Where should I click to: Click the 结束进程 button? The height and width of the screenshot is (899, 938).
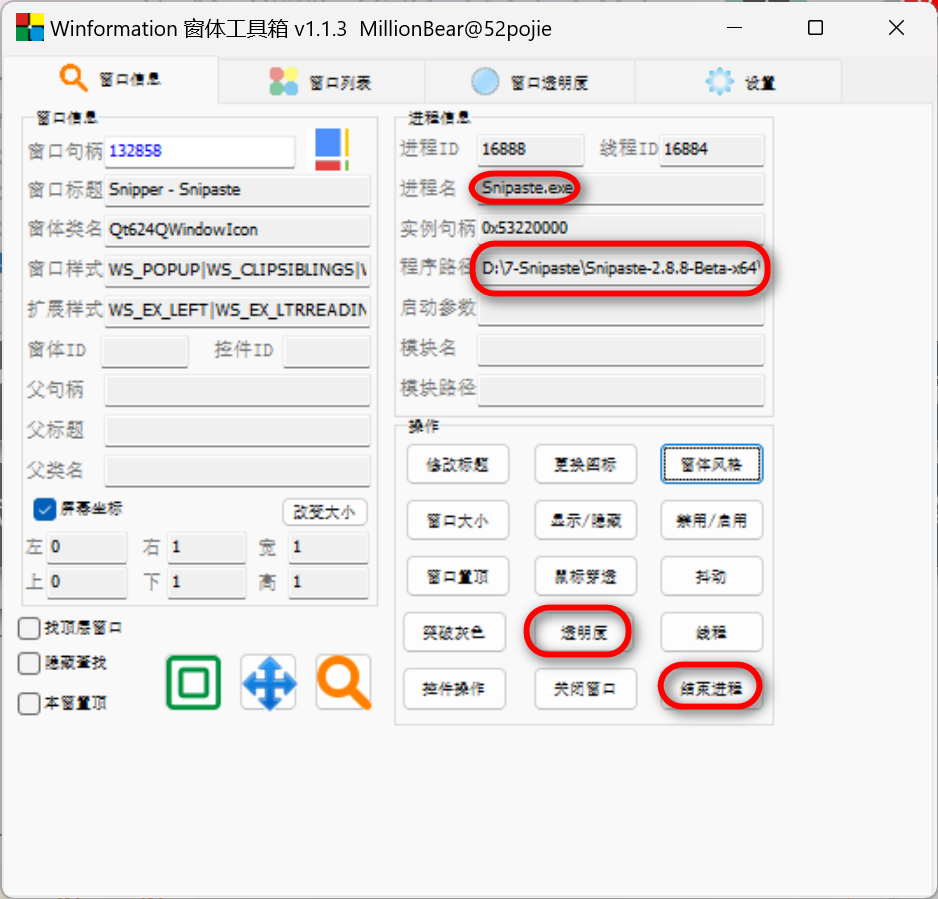click(711, 689)
